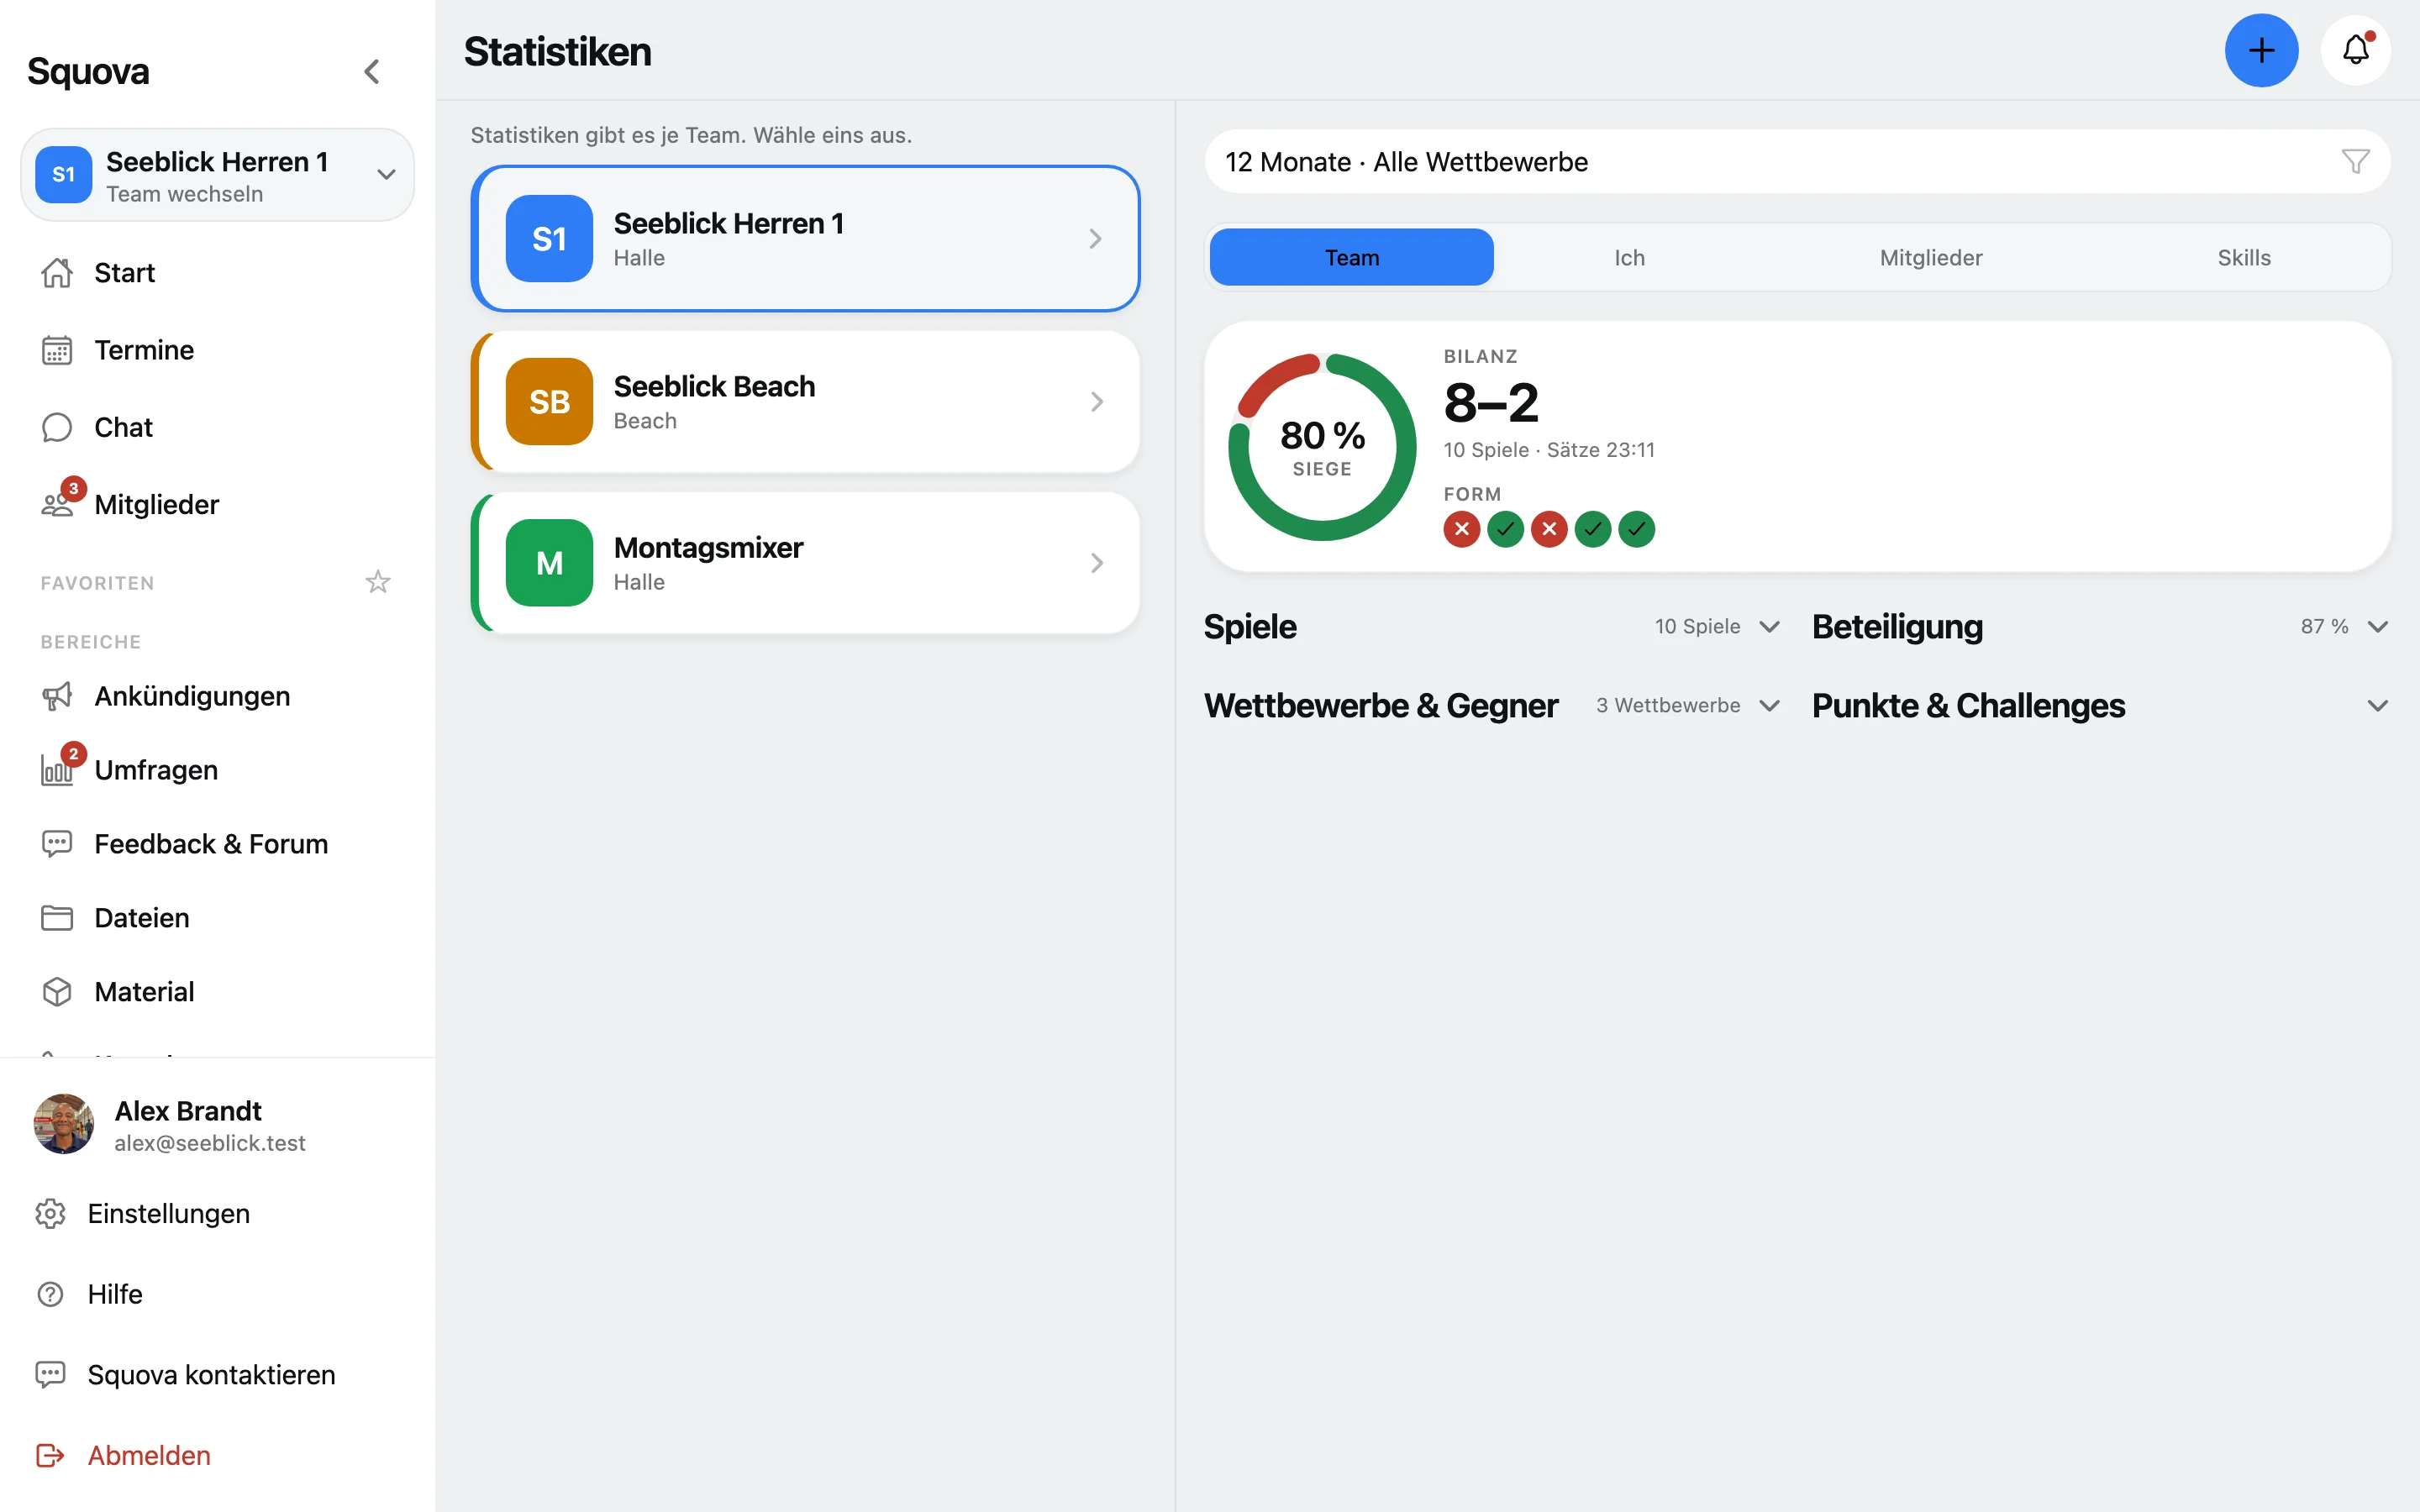Switch to the Skills tab
This screenshot has height=1512, width=2420.
coord(2243,258)
